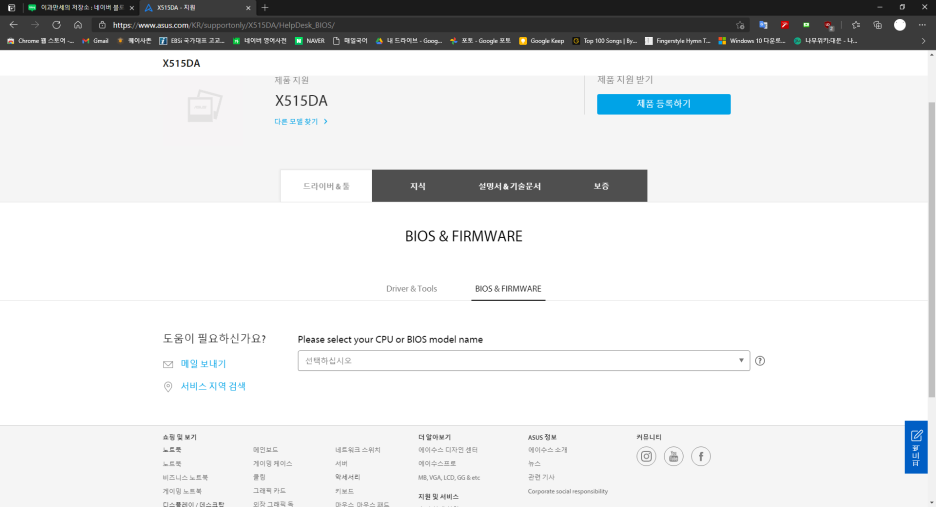Open the 메인보드 footer link
The image size is (936, 507).
(x=265, y=450)
